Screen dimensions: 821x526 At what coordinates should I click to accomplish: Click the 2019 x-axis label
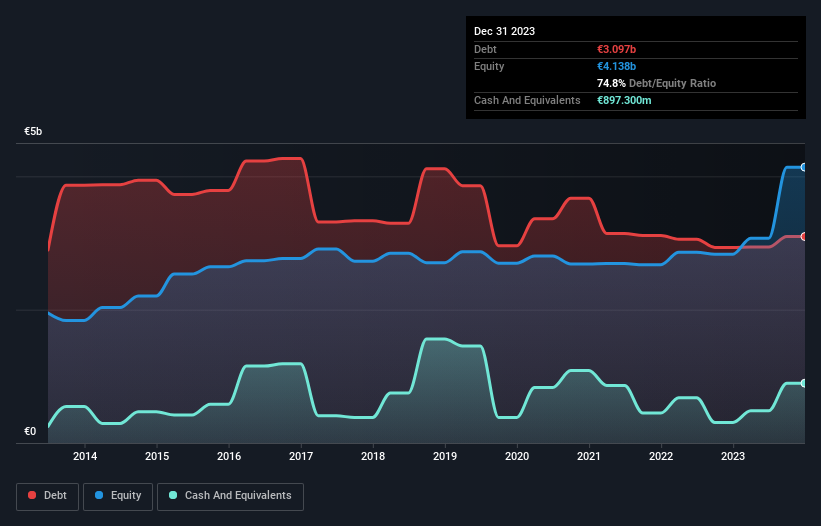point(445,456)
